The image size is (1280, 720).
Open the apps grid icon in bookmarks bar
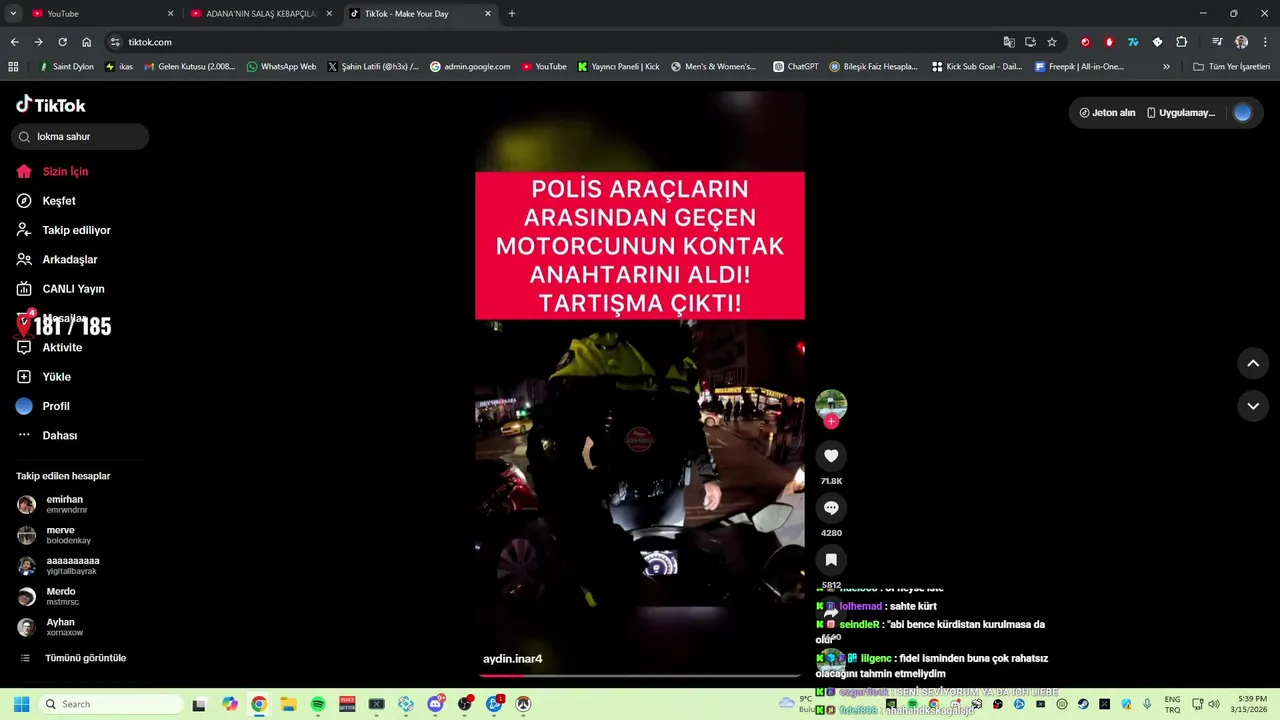pyautogui.click(x=13, y=67)
